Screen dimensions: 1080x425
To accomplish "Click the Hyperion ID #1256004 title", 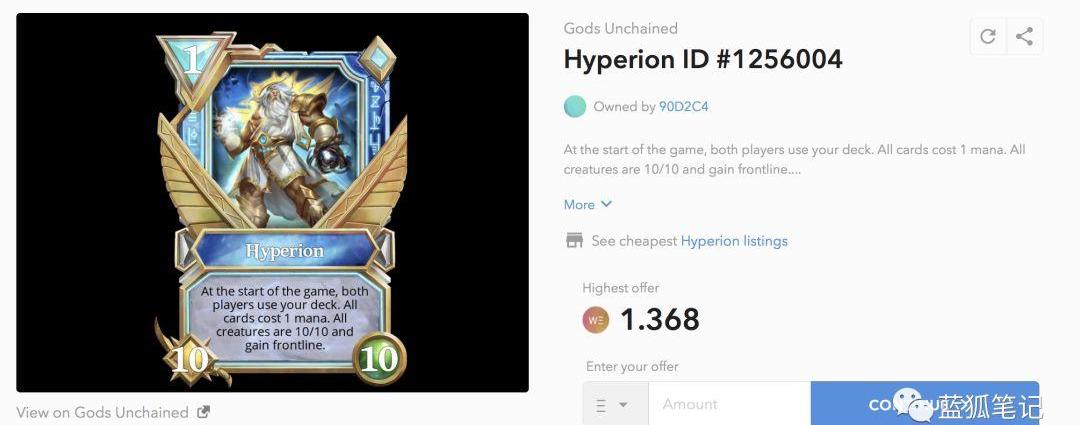I will (703, 59).
